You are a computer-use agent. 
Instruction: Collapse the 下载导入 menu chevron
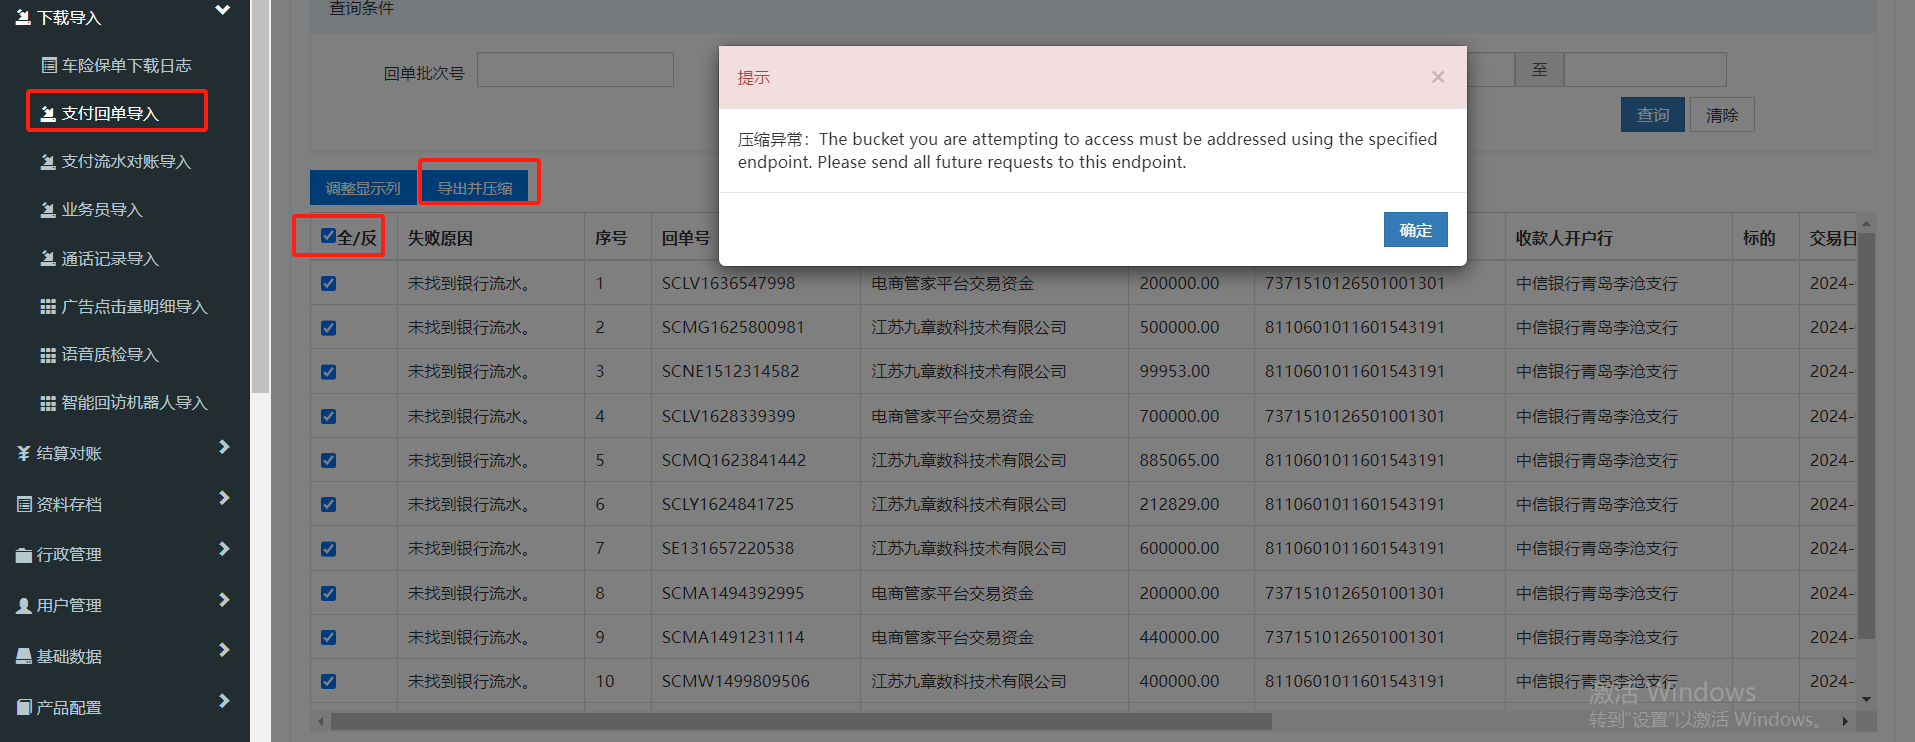point(223,10)
